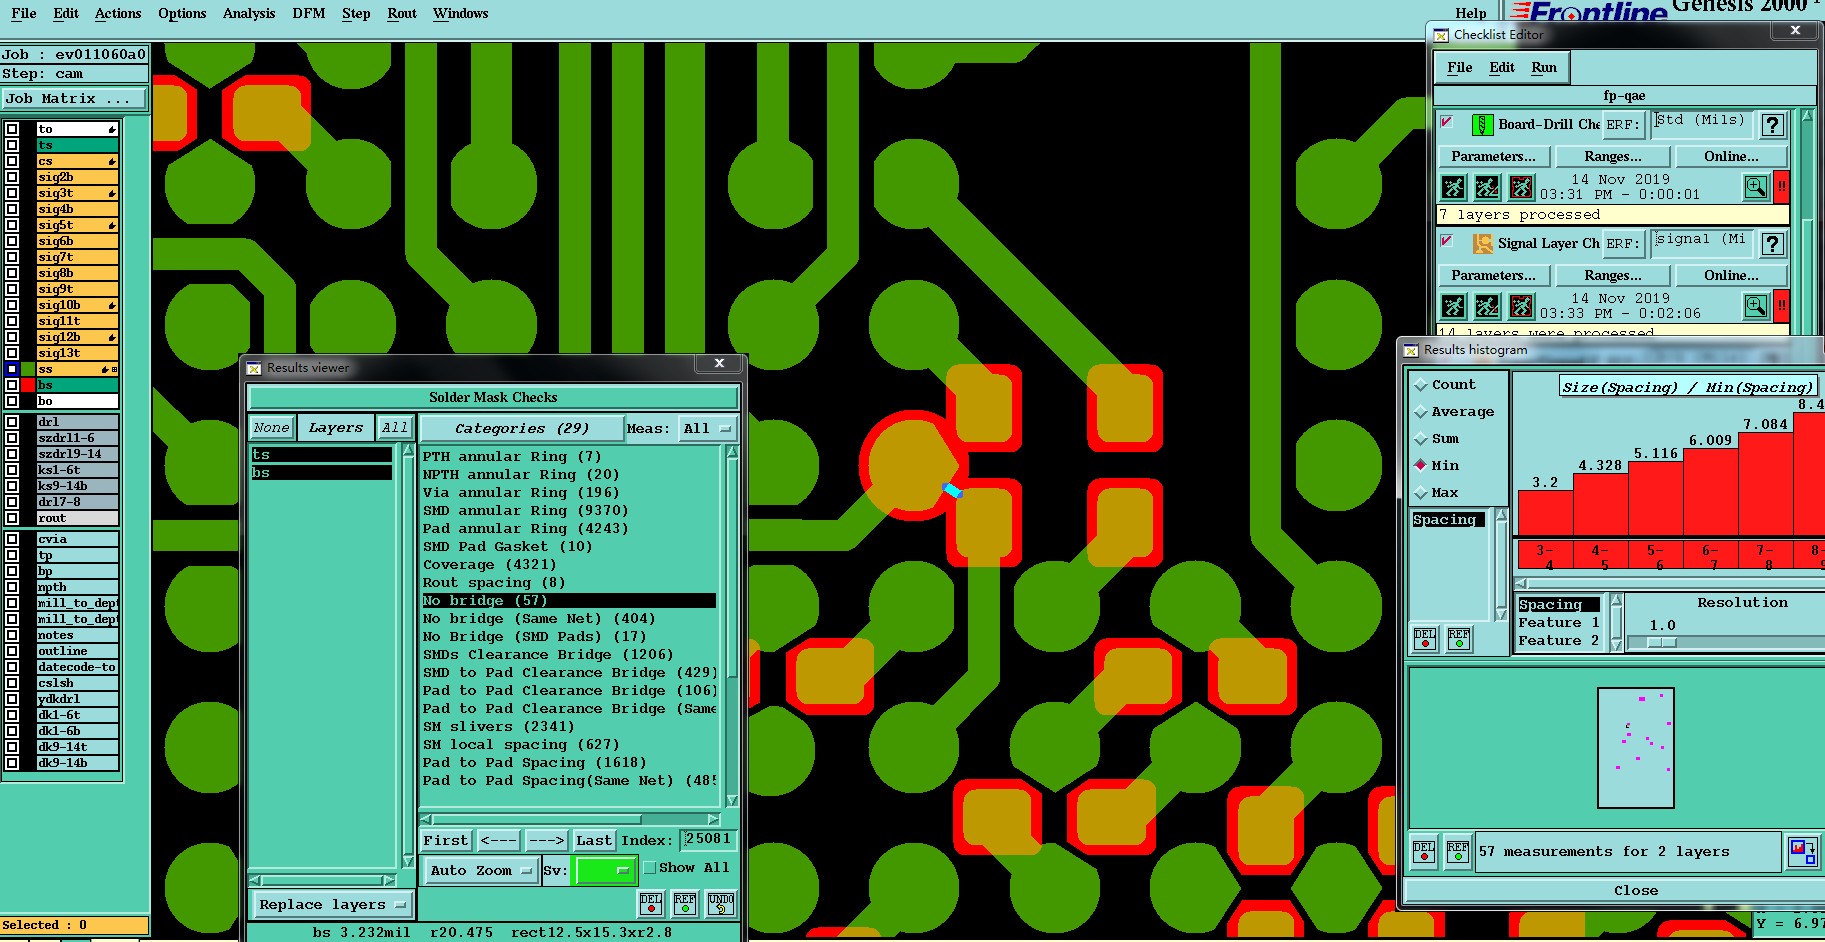Open Run menu in Checklist Editor
The width and height of the screenshot is (1825, 942).
coord(1544,67)
